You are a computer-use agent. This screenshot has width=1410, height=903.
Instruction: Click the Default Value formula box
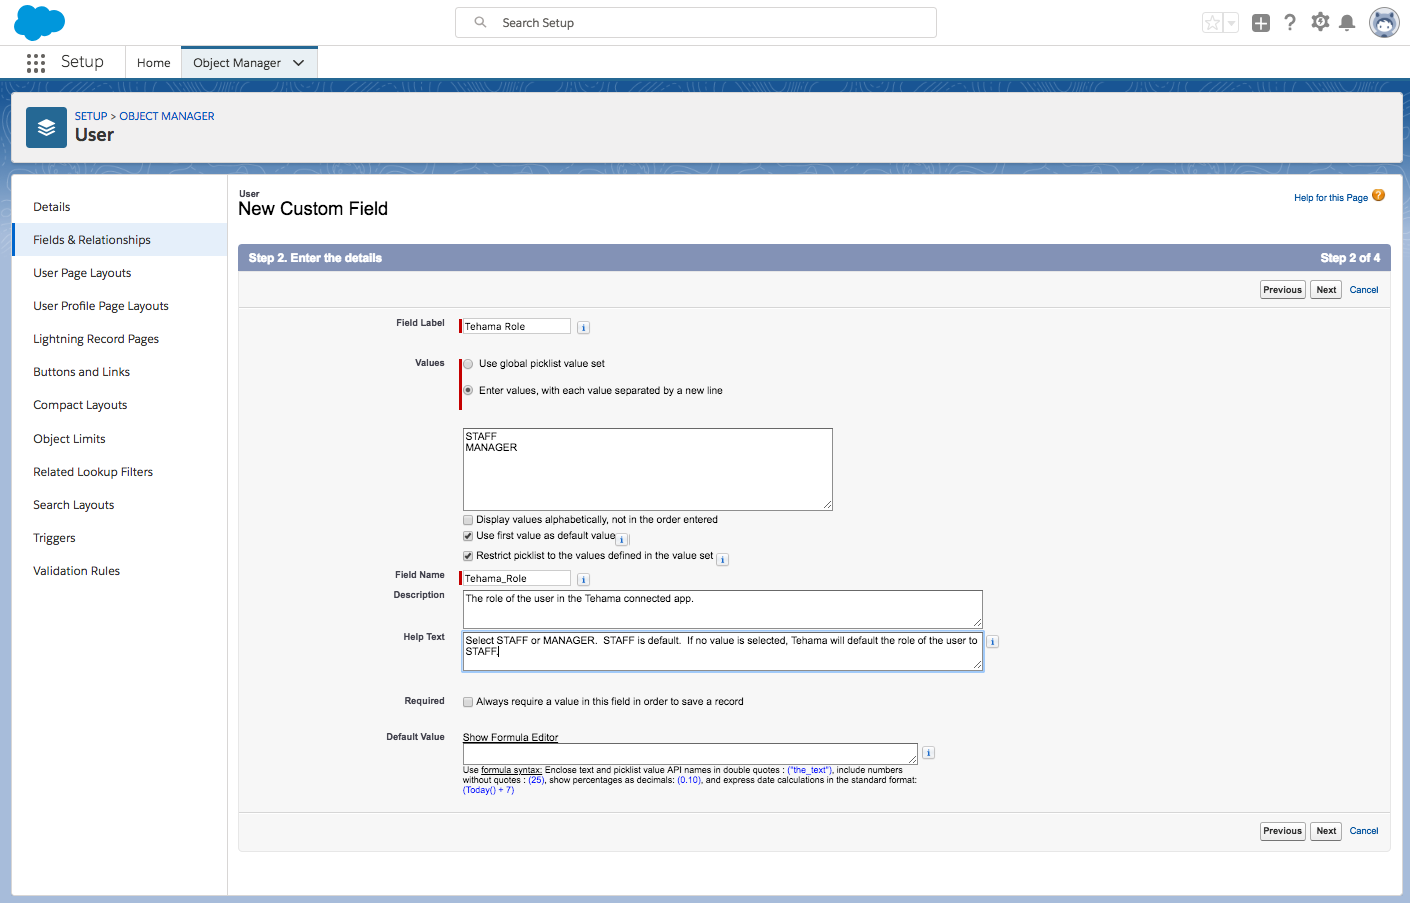pos(690,754)
